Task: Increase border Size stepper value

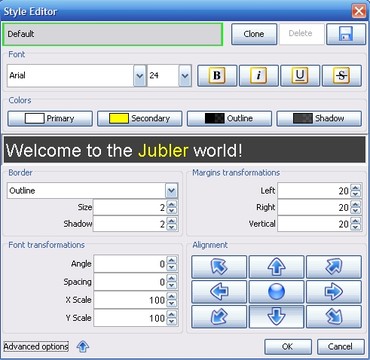Action: 172,205
